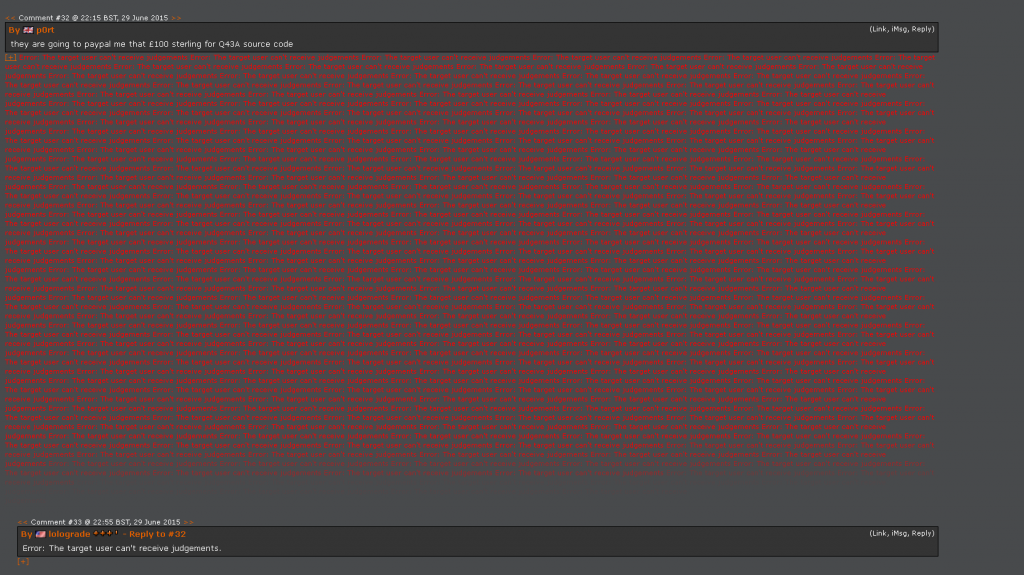Click the >> arrows after Comment #33
This screenshot has width=1024, height=575.
(189, 522)
